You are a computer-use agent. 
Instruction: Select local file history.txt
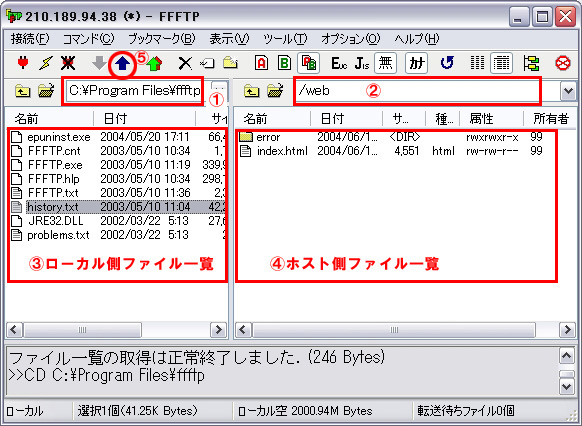[x=53, y=207]
